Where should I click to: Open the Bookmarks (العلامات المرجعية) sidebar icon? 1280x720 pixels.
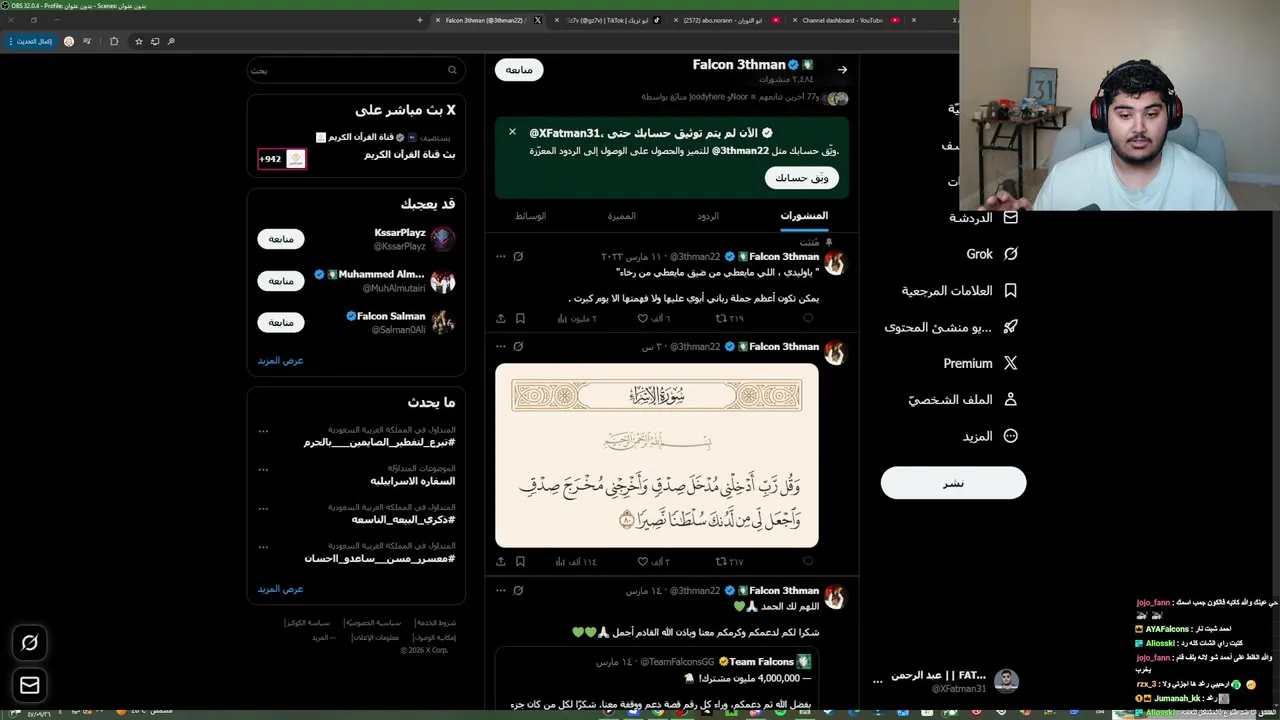click(1010, 290)
